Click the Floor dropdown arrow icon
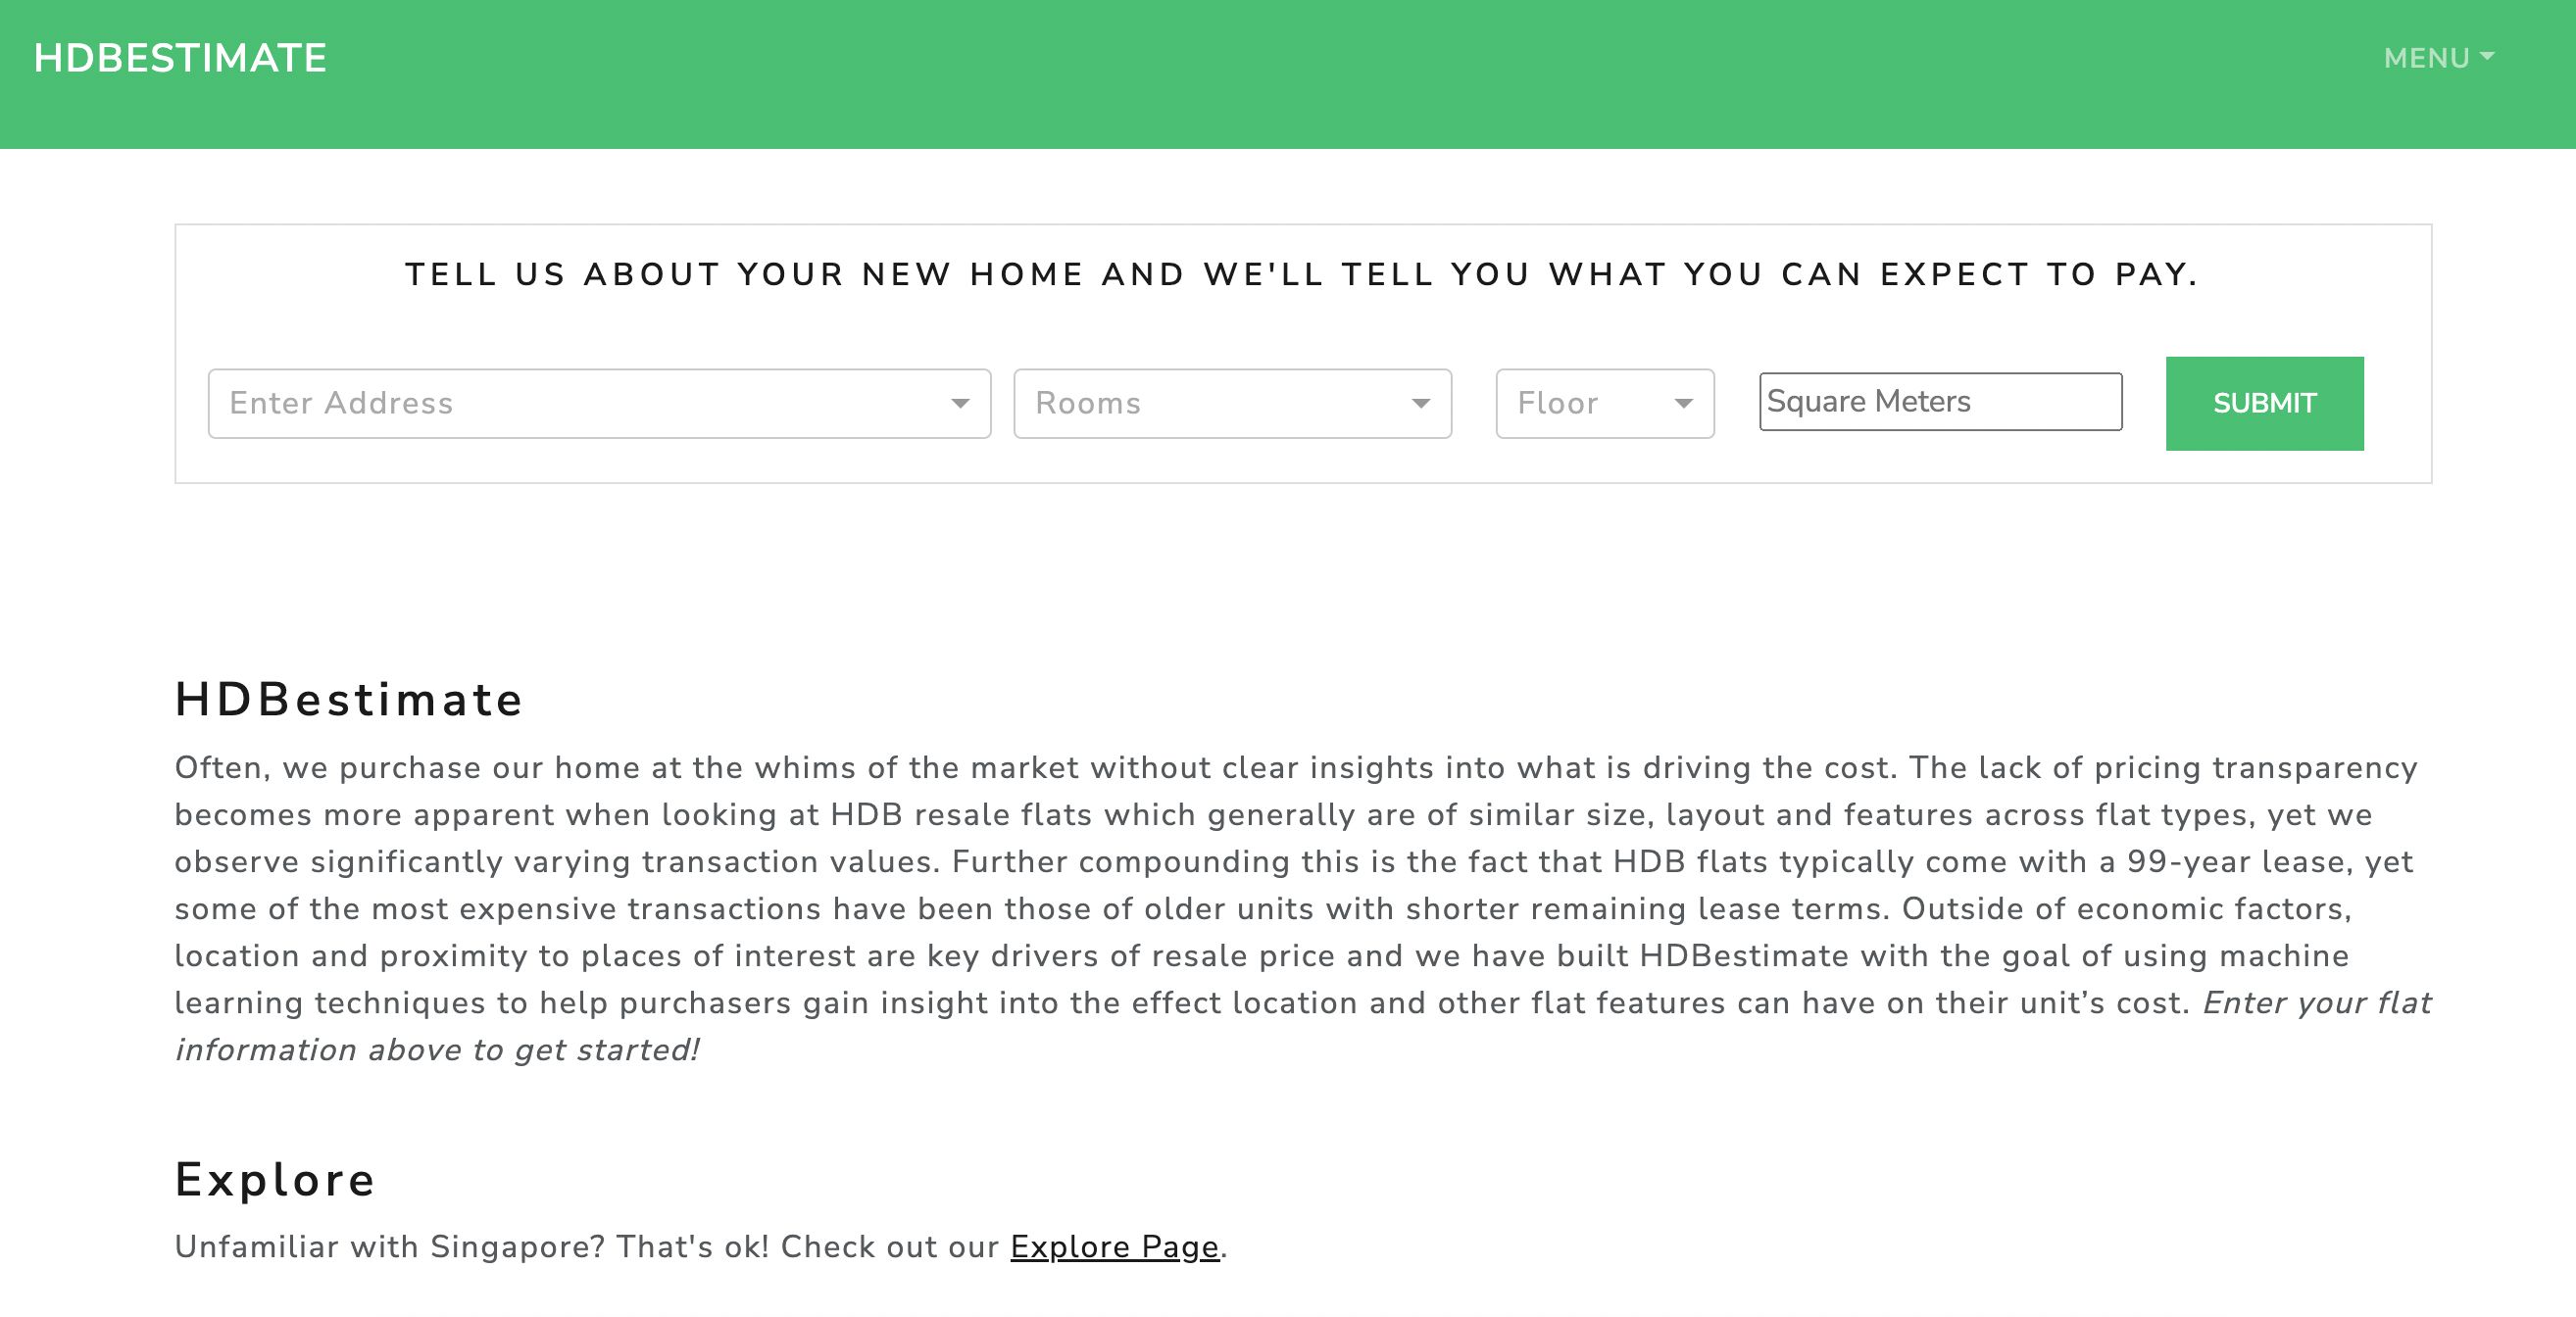The width and height of the screenshot is (2576, 1317). (x=1684, y=403)
